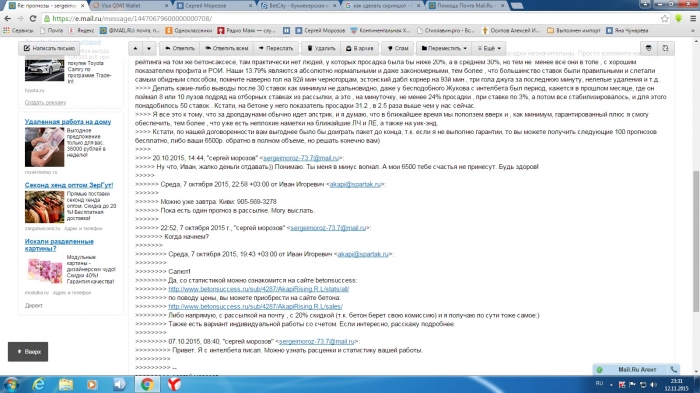The width and height of the screenshot is (700, 393).
Task: Go to next message with down arrow
Action: 149,48
